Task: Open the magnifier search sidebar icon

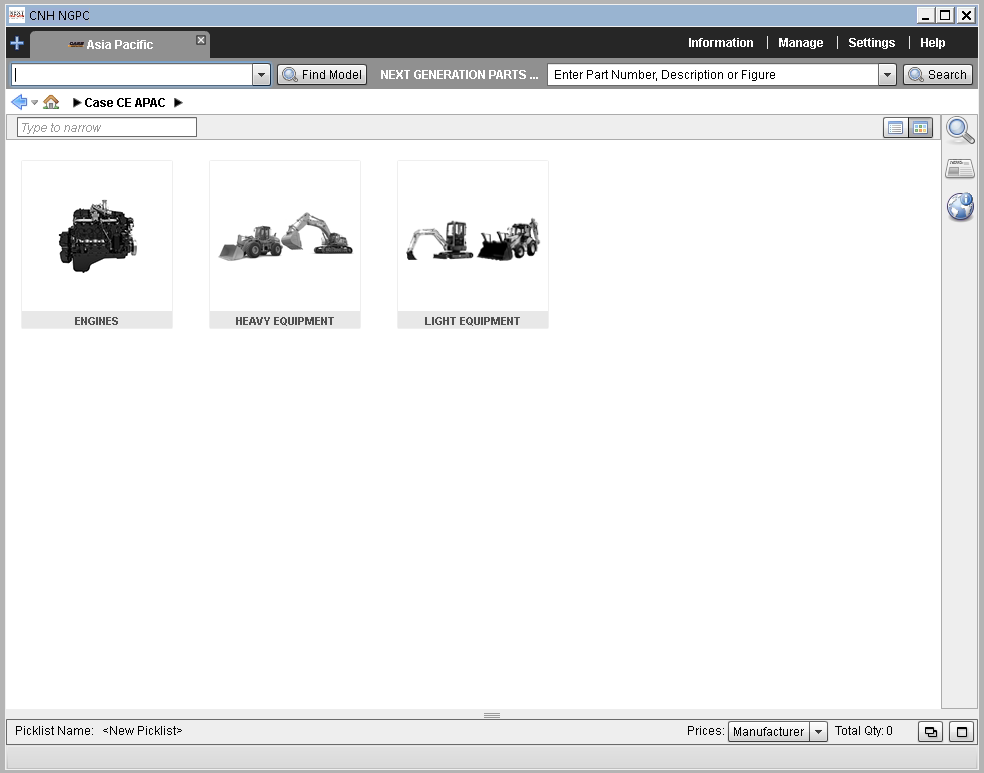Action: 960,130
